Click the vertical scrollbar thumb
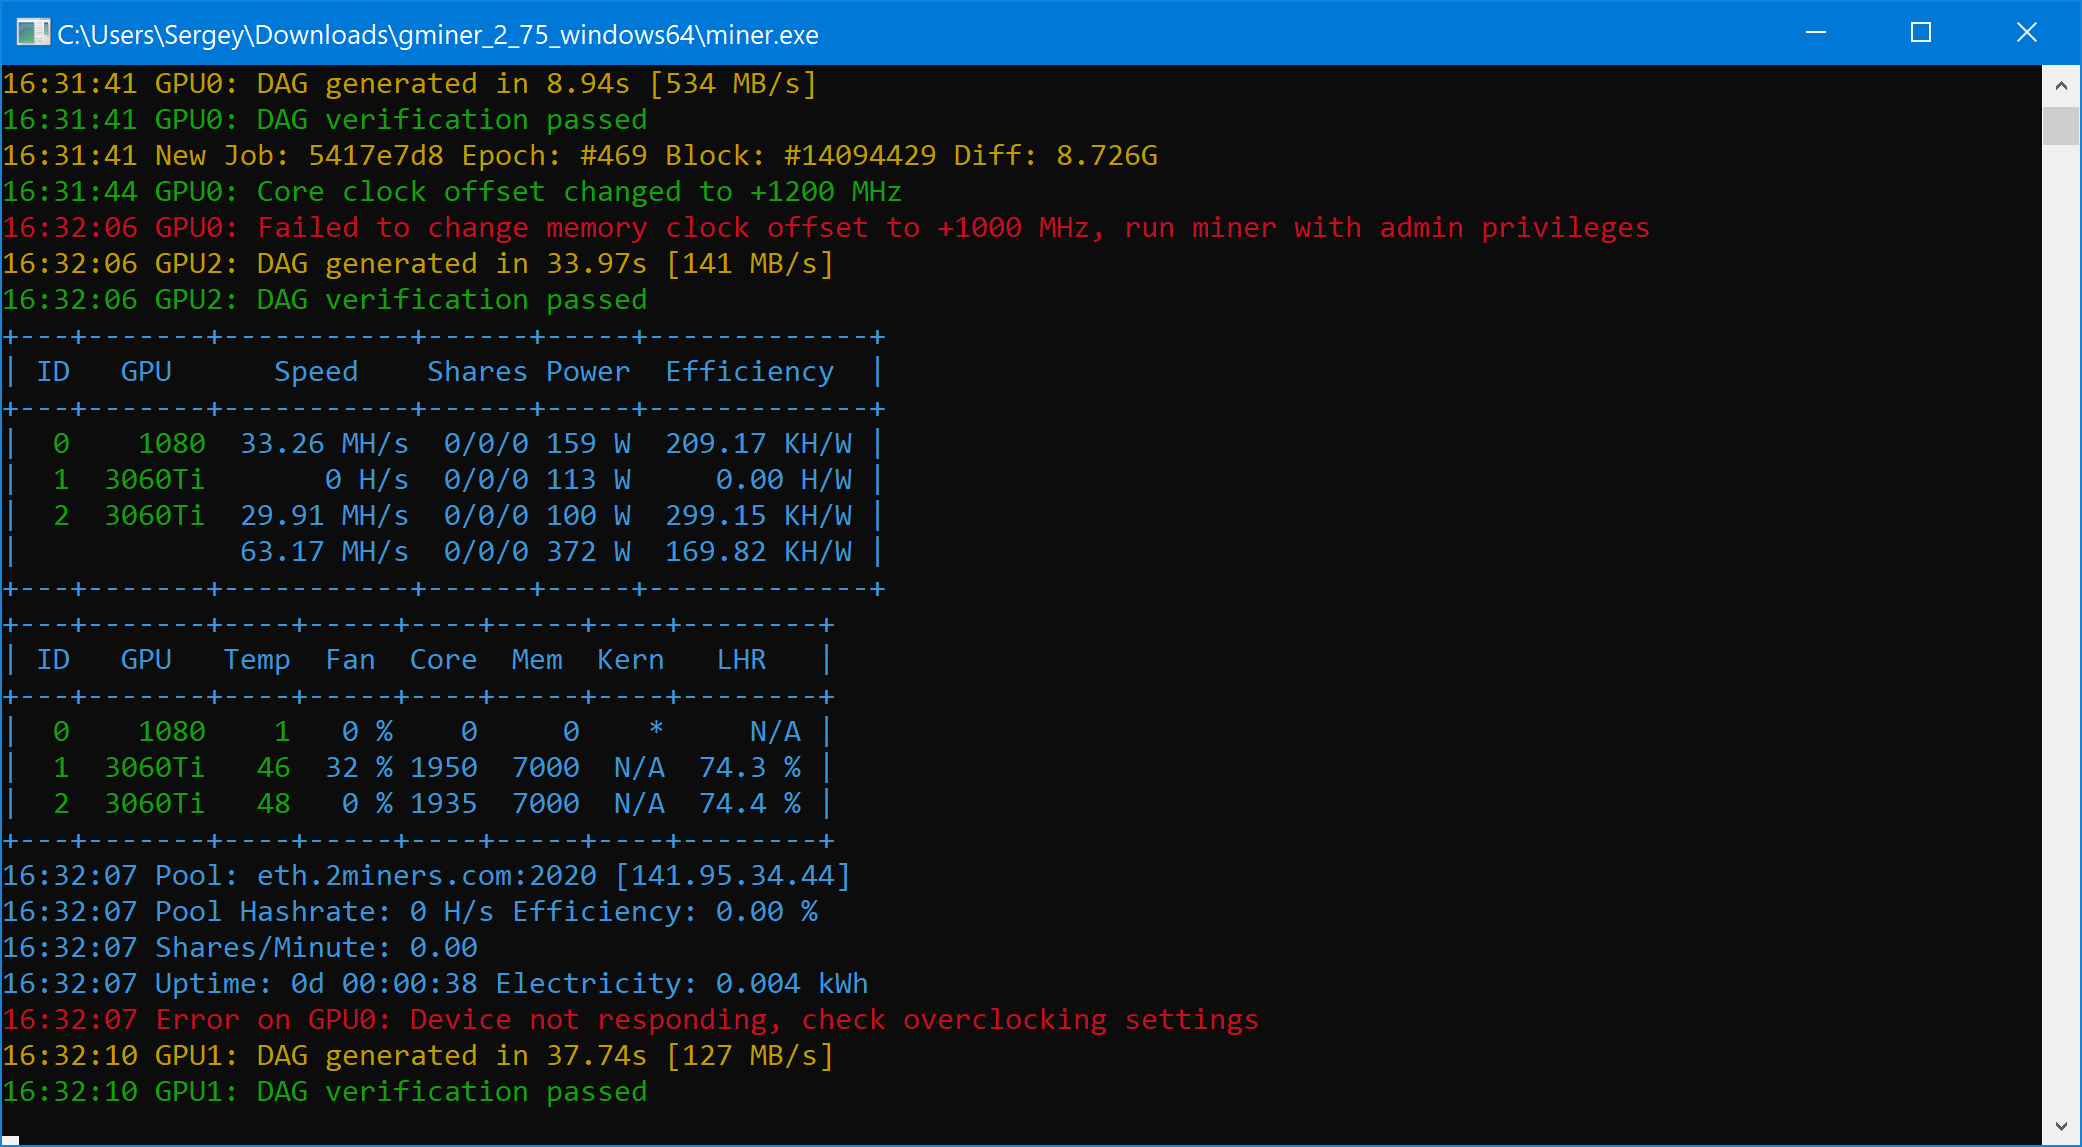Viewport: 2082px width, 1147px height. (x=2061, y=126)
